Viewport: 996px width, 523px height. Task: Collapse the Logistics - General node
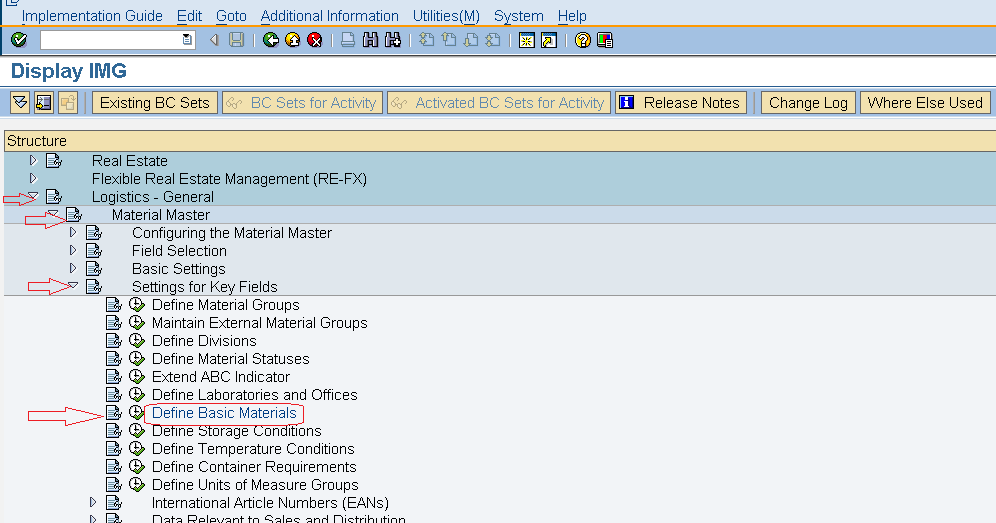tap(33, 196)
